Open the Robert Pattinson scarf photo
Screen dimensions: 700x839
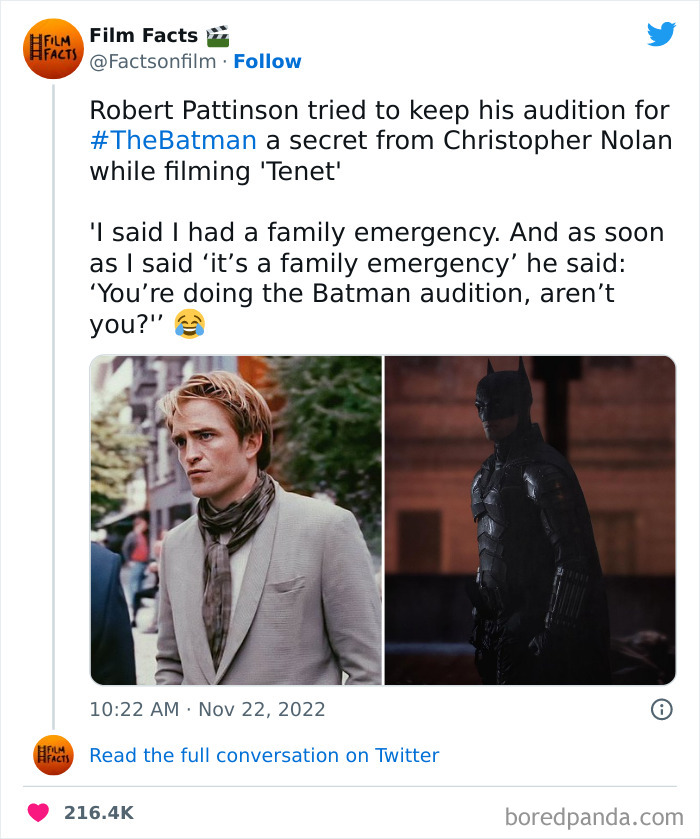(234, 518)
